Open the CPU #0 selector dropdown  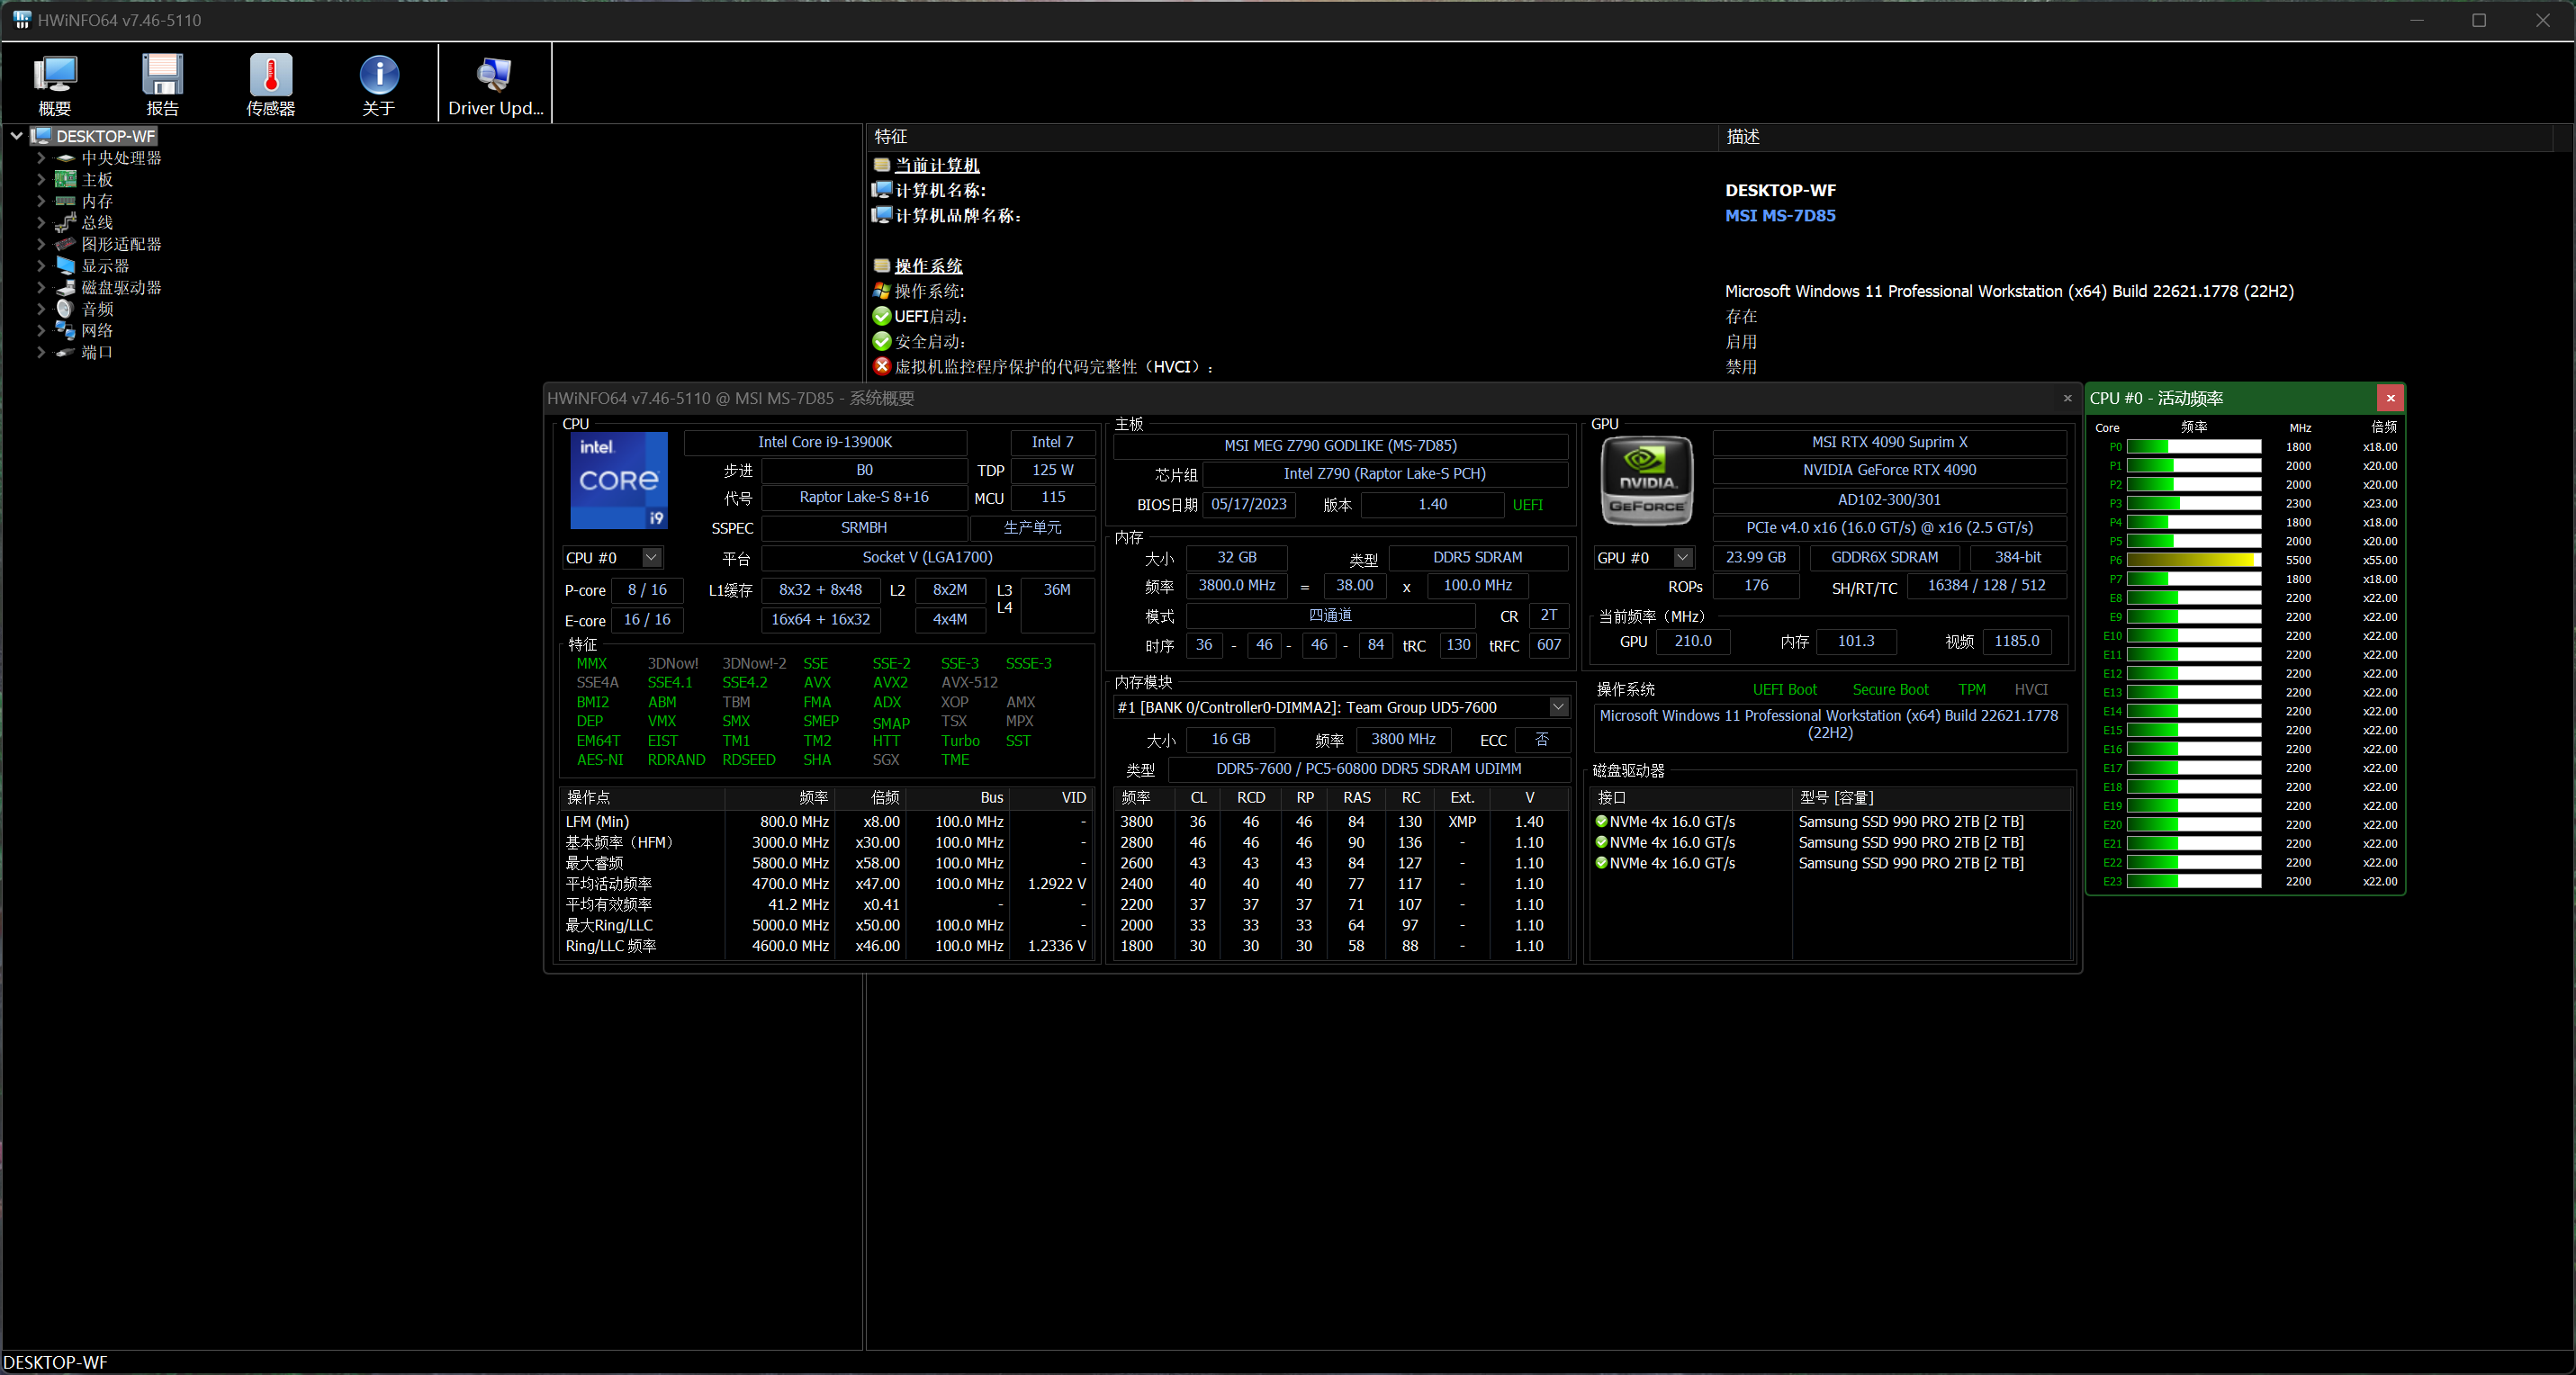tap(651, 557)
